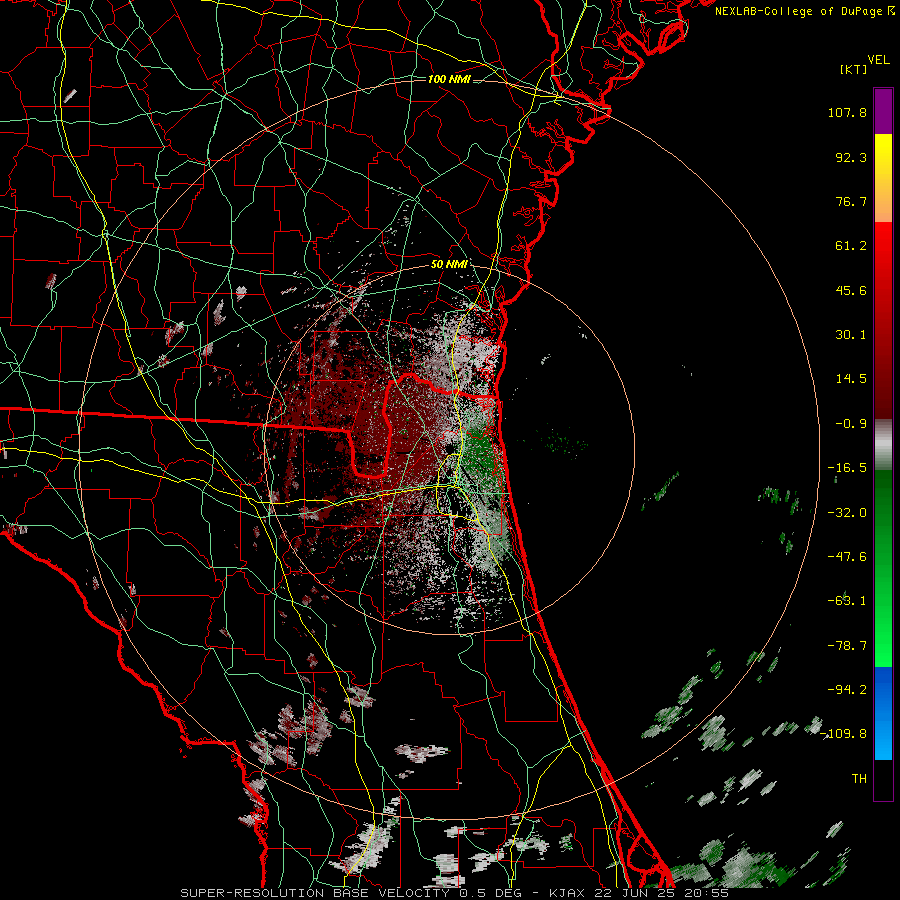The image size is (900, 900).
Task: Click the -94.2 legend value
Action: [x=847, y=689]
